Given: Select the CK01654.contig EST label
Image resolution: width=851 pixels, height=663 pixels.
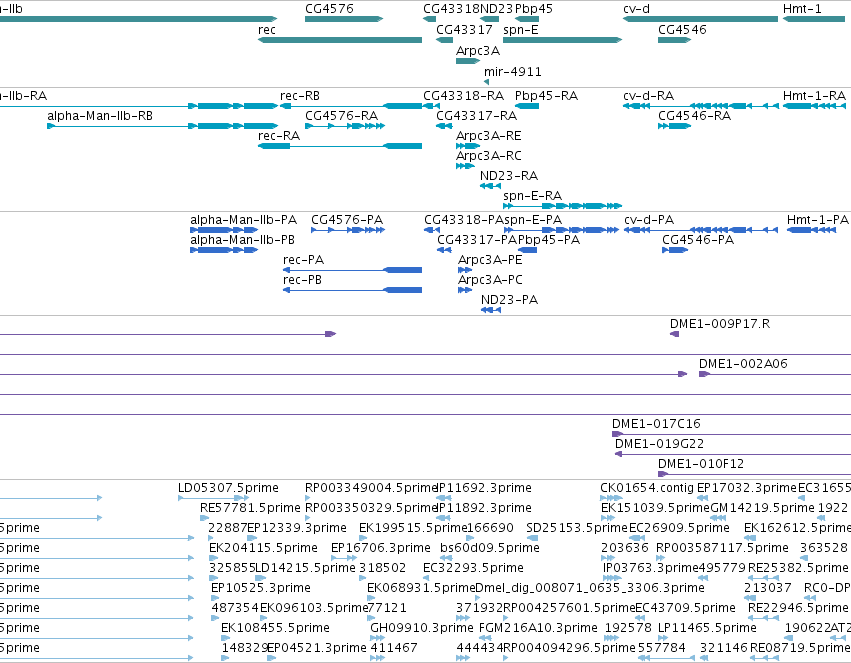Looking at the screenshot, I should coord(647,488).
